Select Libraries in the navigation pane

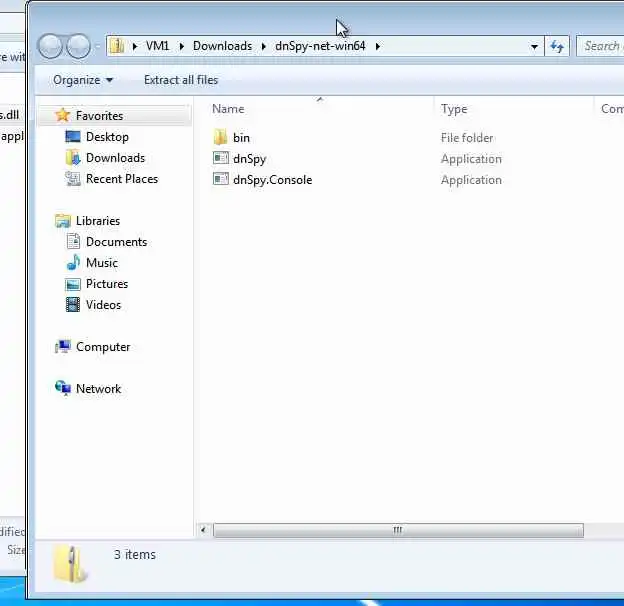coord(98,221)
